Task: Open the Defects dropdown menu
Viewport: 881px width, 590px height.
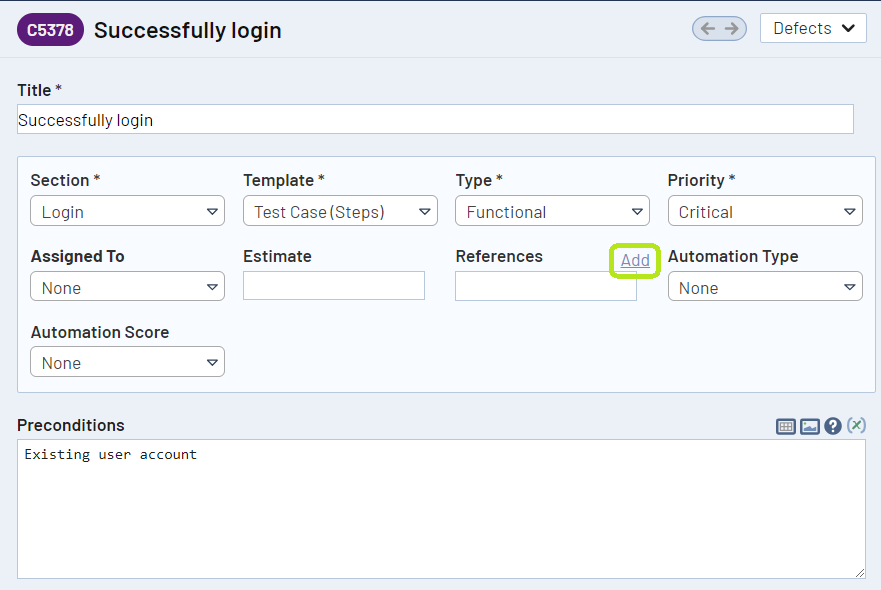Action: (813, 29)
